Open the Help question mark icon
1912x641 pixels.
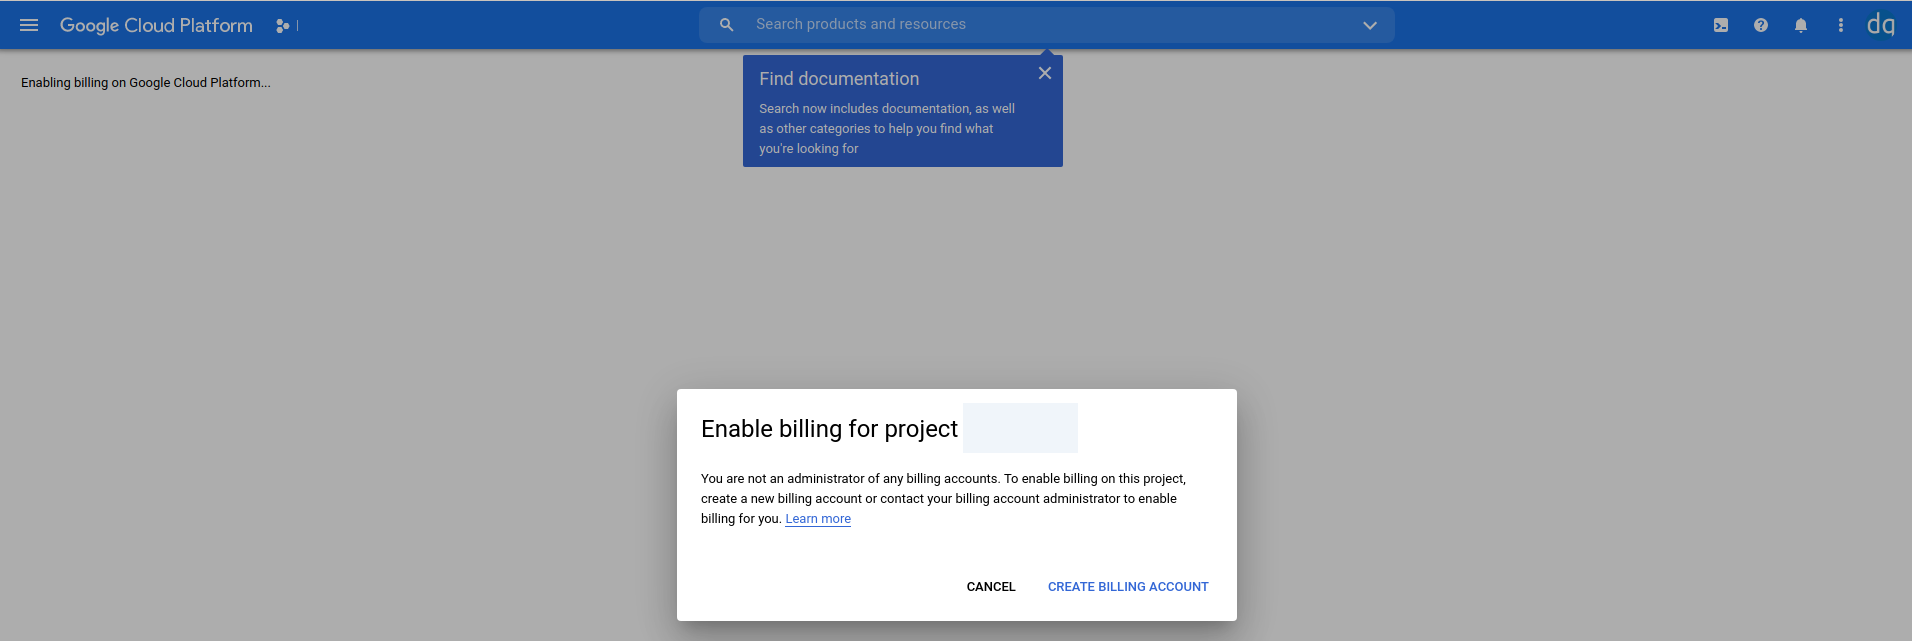(1761, 25)
